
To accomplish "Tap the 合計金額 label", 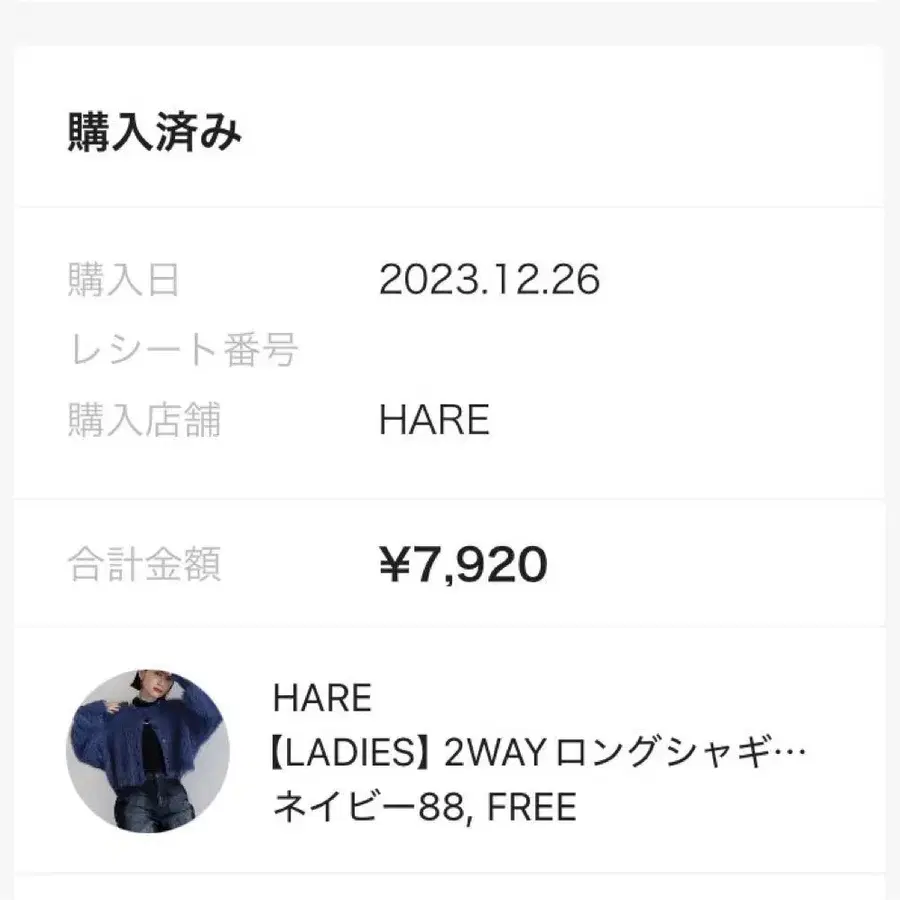I will point(144,565).
